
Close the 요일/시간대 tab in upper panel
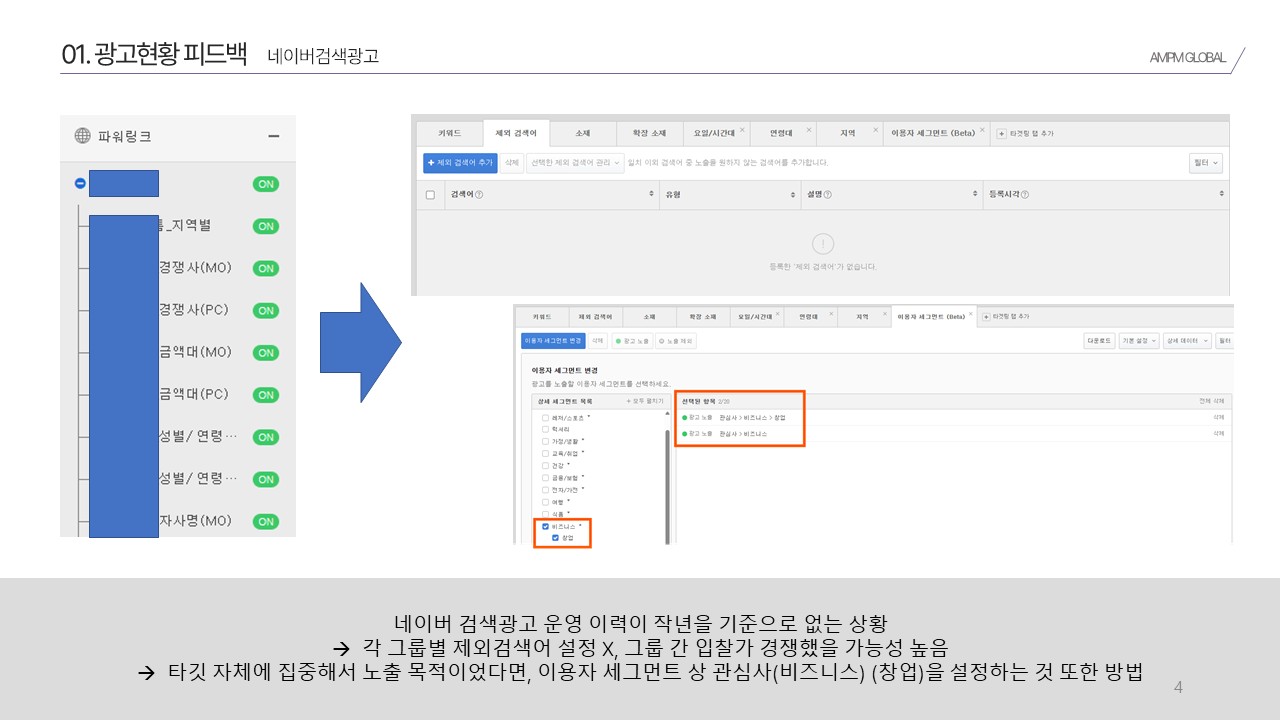pyautogui.click(x=741, y=131)
